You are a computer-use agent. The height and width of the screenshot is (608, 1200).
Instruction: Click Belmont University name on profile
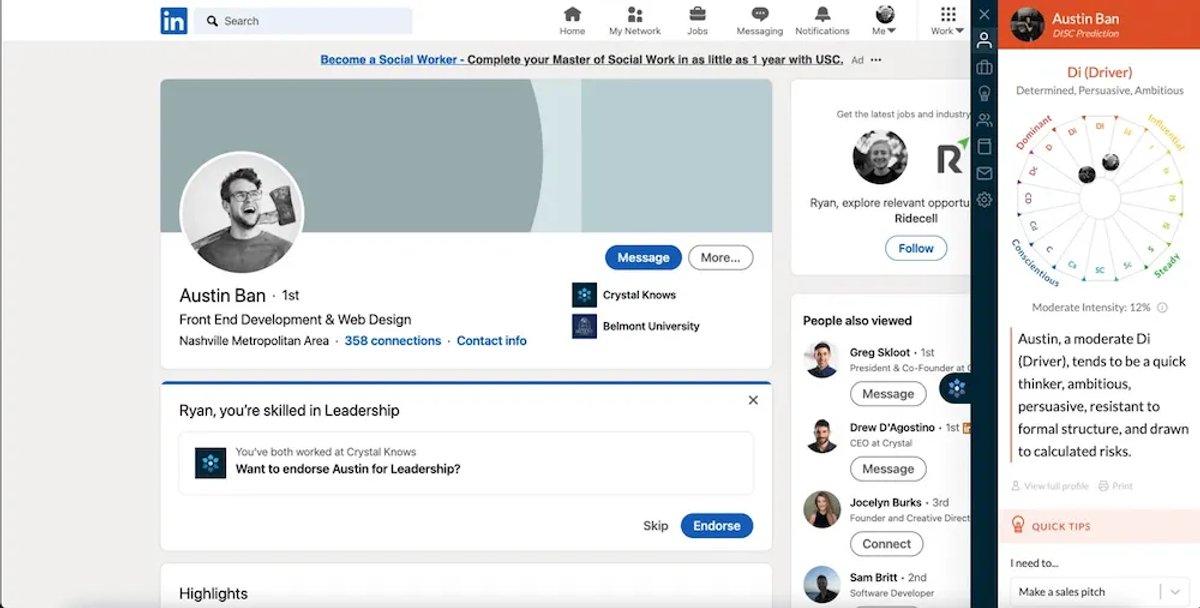click(x=651, y=326)
